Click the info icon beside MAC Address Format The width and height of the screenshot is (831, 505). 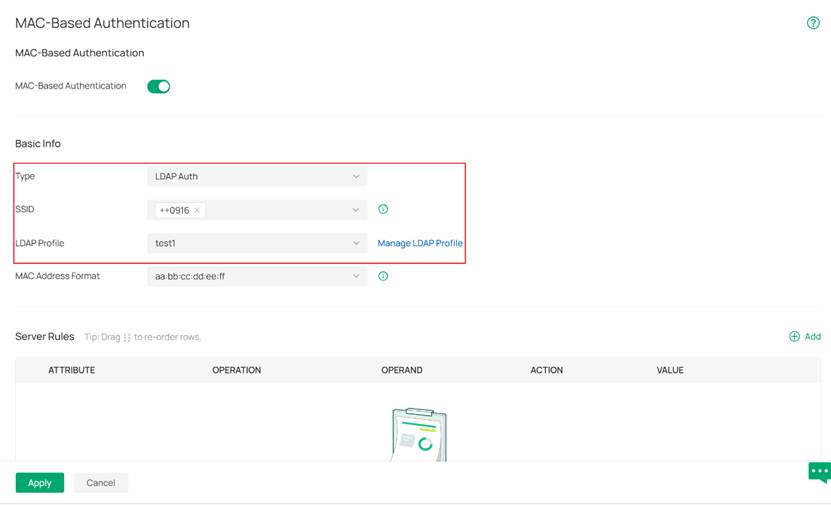tap(383, 276)
